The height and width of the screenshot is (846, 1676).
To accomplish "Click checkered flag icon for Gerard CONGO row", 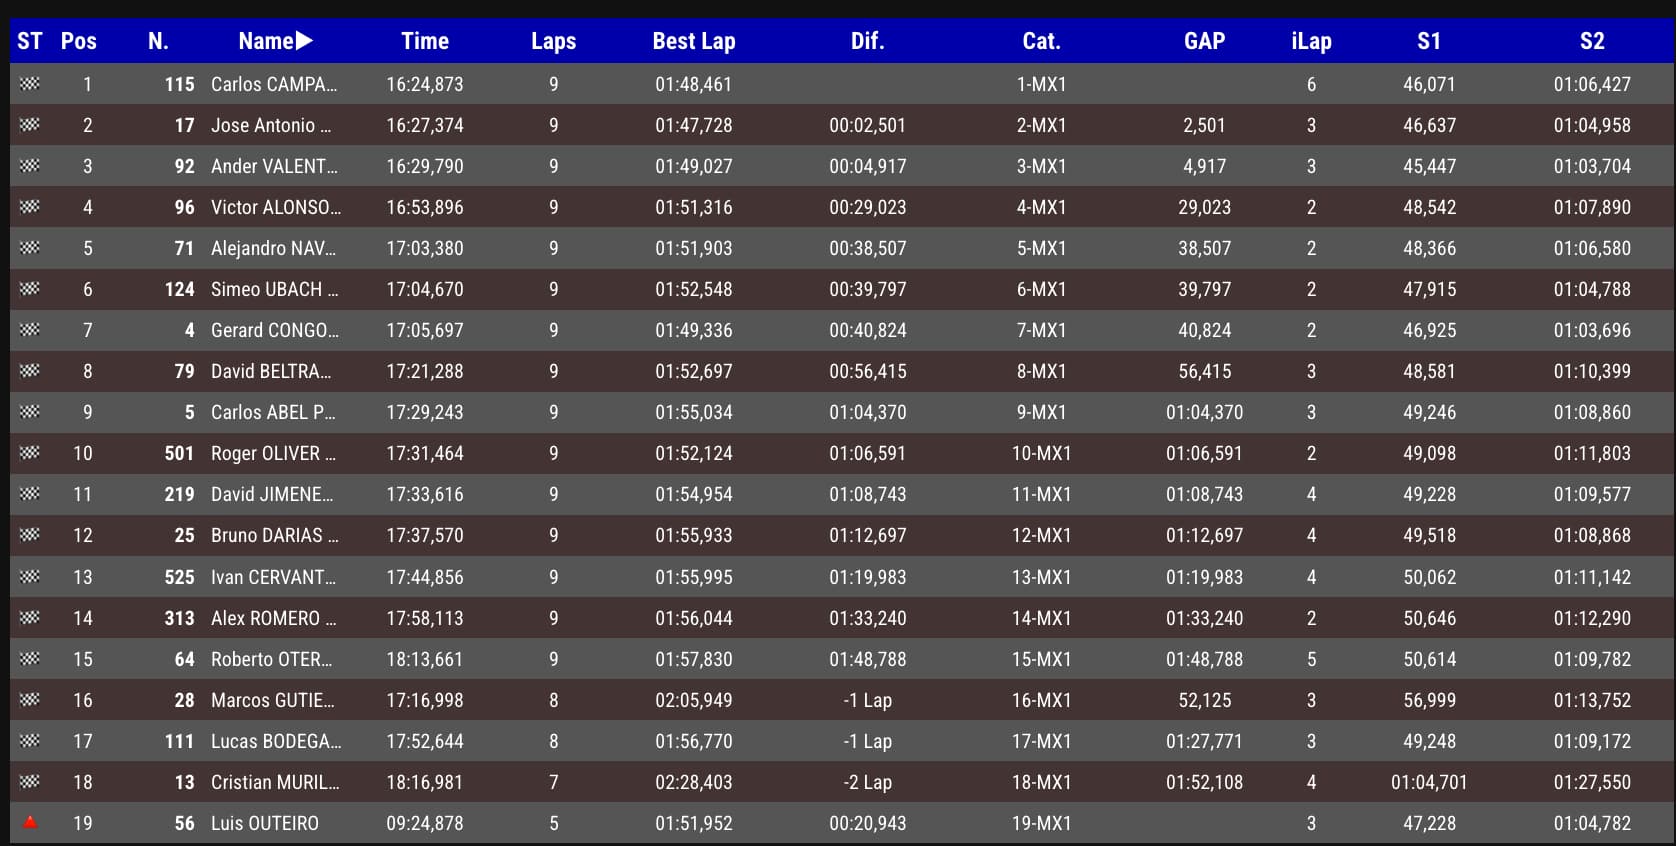I will [30, 330].
